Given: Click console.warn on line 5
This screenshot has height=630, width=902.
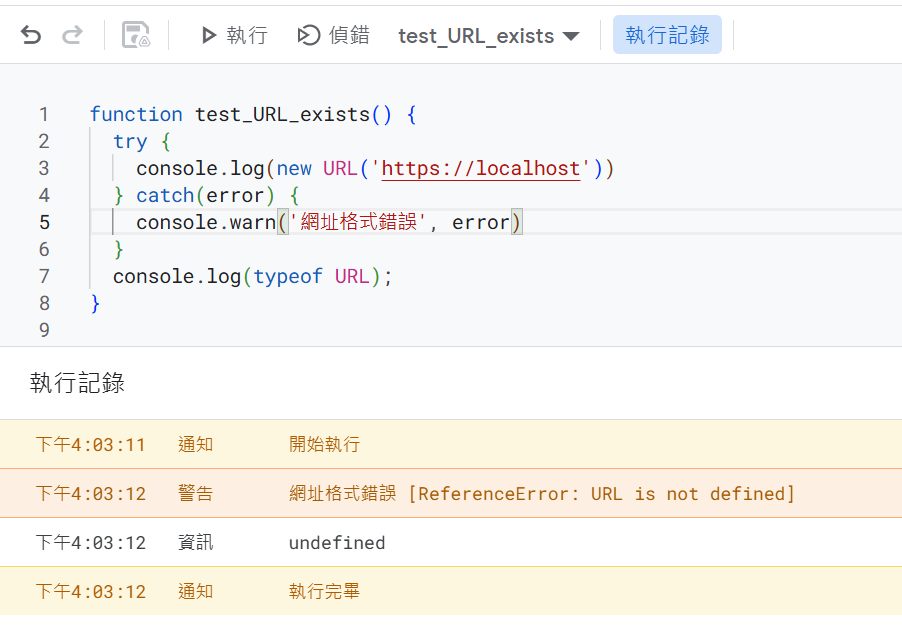Looking at the screenshot, I should (206, 222).
